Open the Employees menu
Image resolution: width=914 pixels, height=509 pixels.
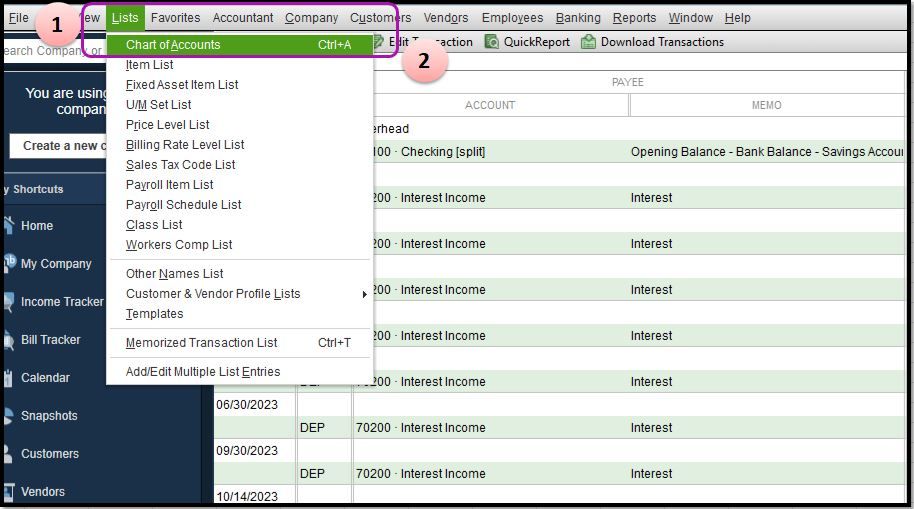coord(512,18)
